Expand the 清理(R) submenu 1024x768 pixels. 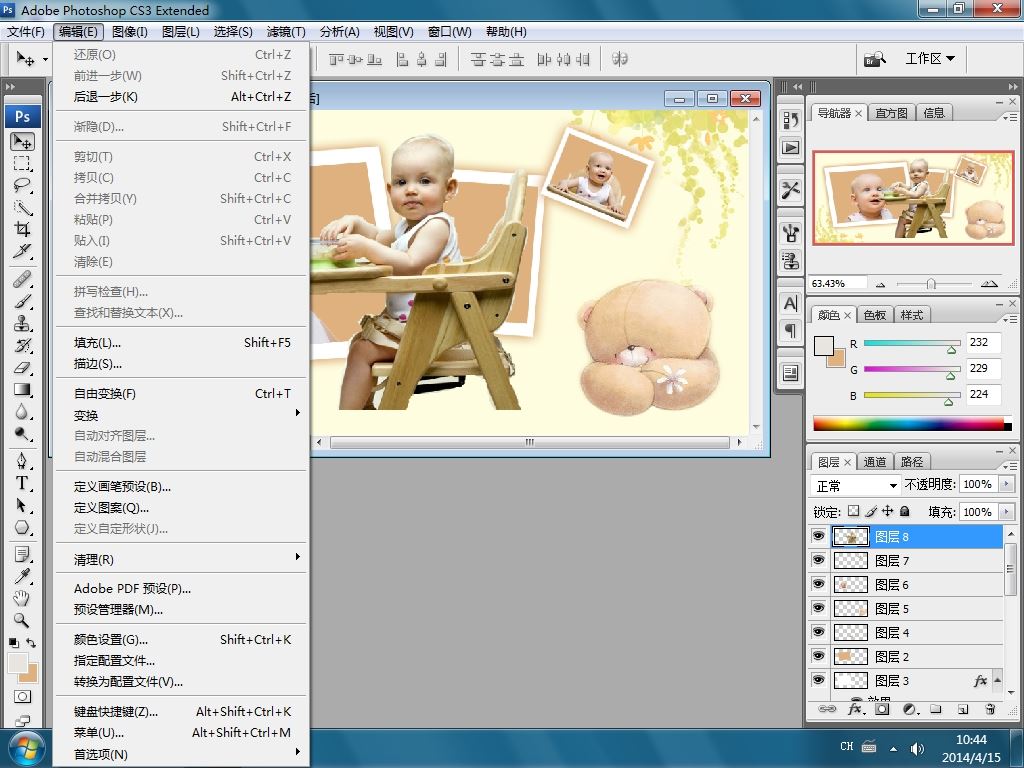tap(182, 559)
